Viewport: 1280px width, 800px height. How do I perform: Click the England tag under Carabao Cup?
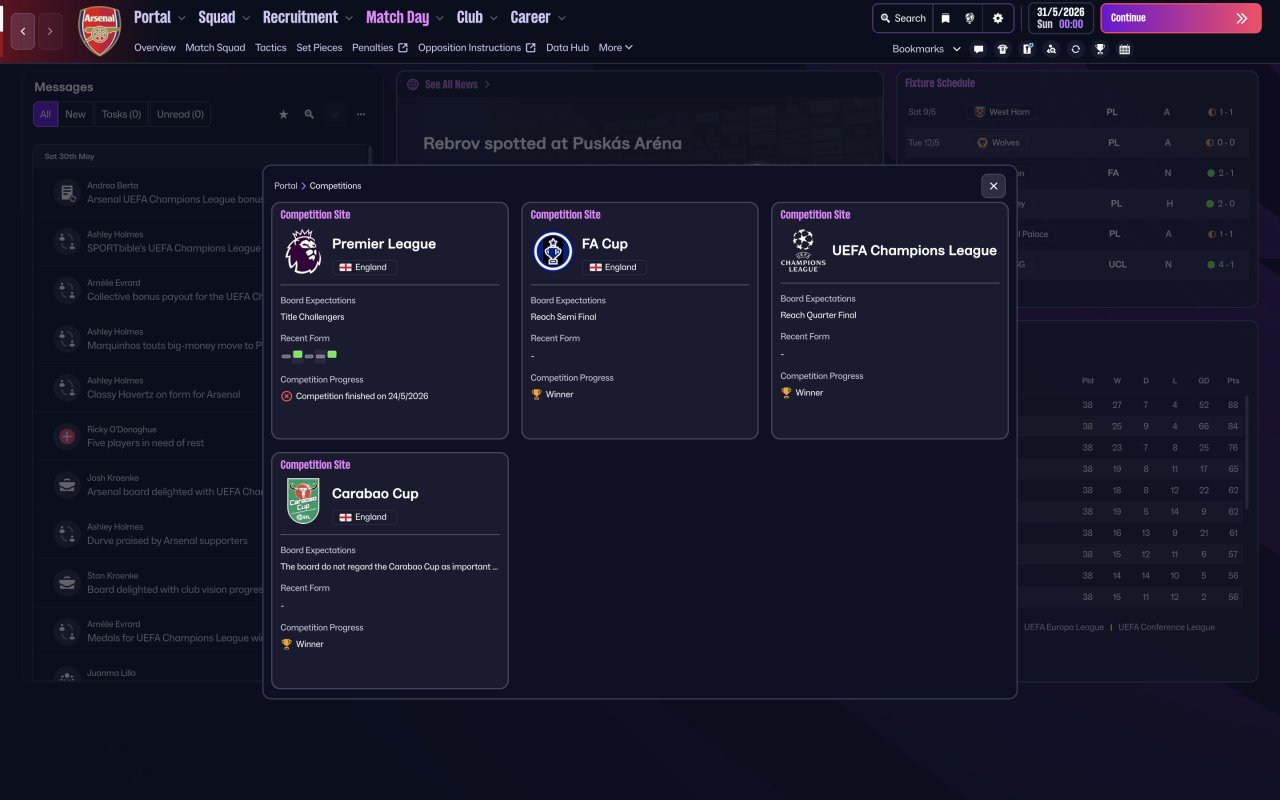pos(365,517)
